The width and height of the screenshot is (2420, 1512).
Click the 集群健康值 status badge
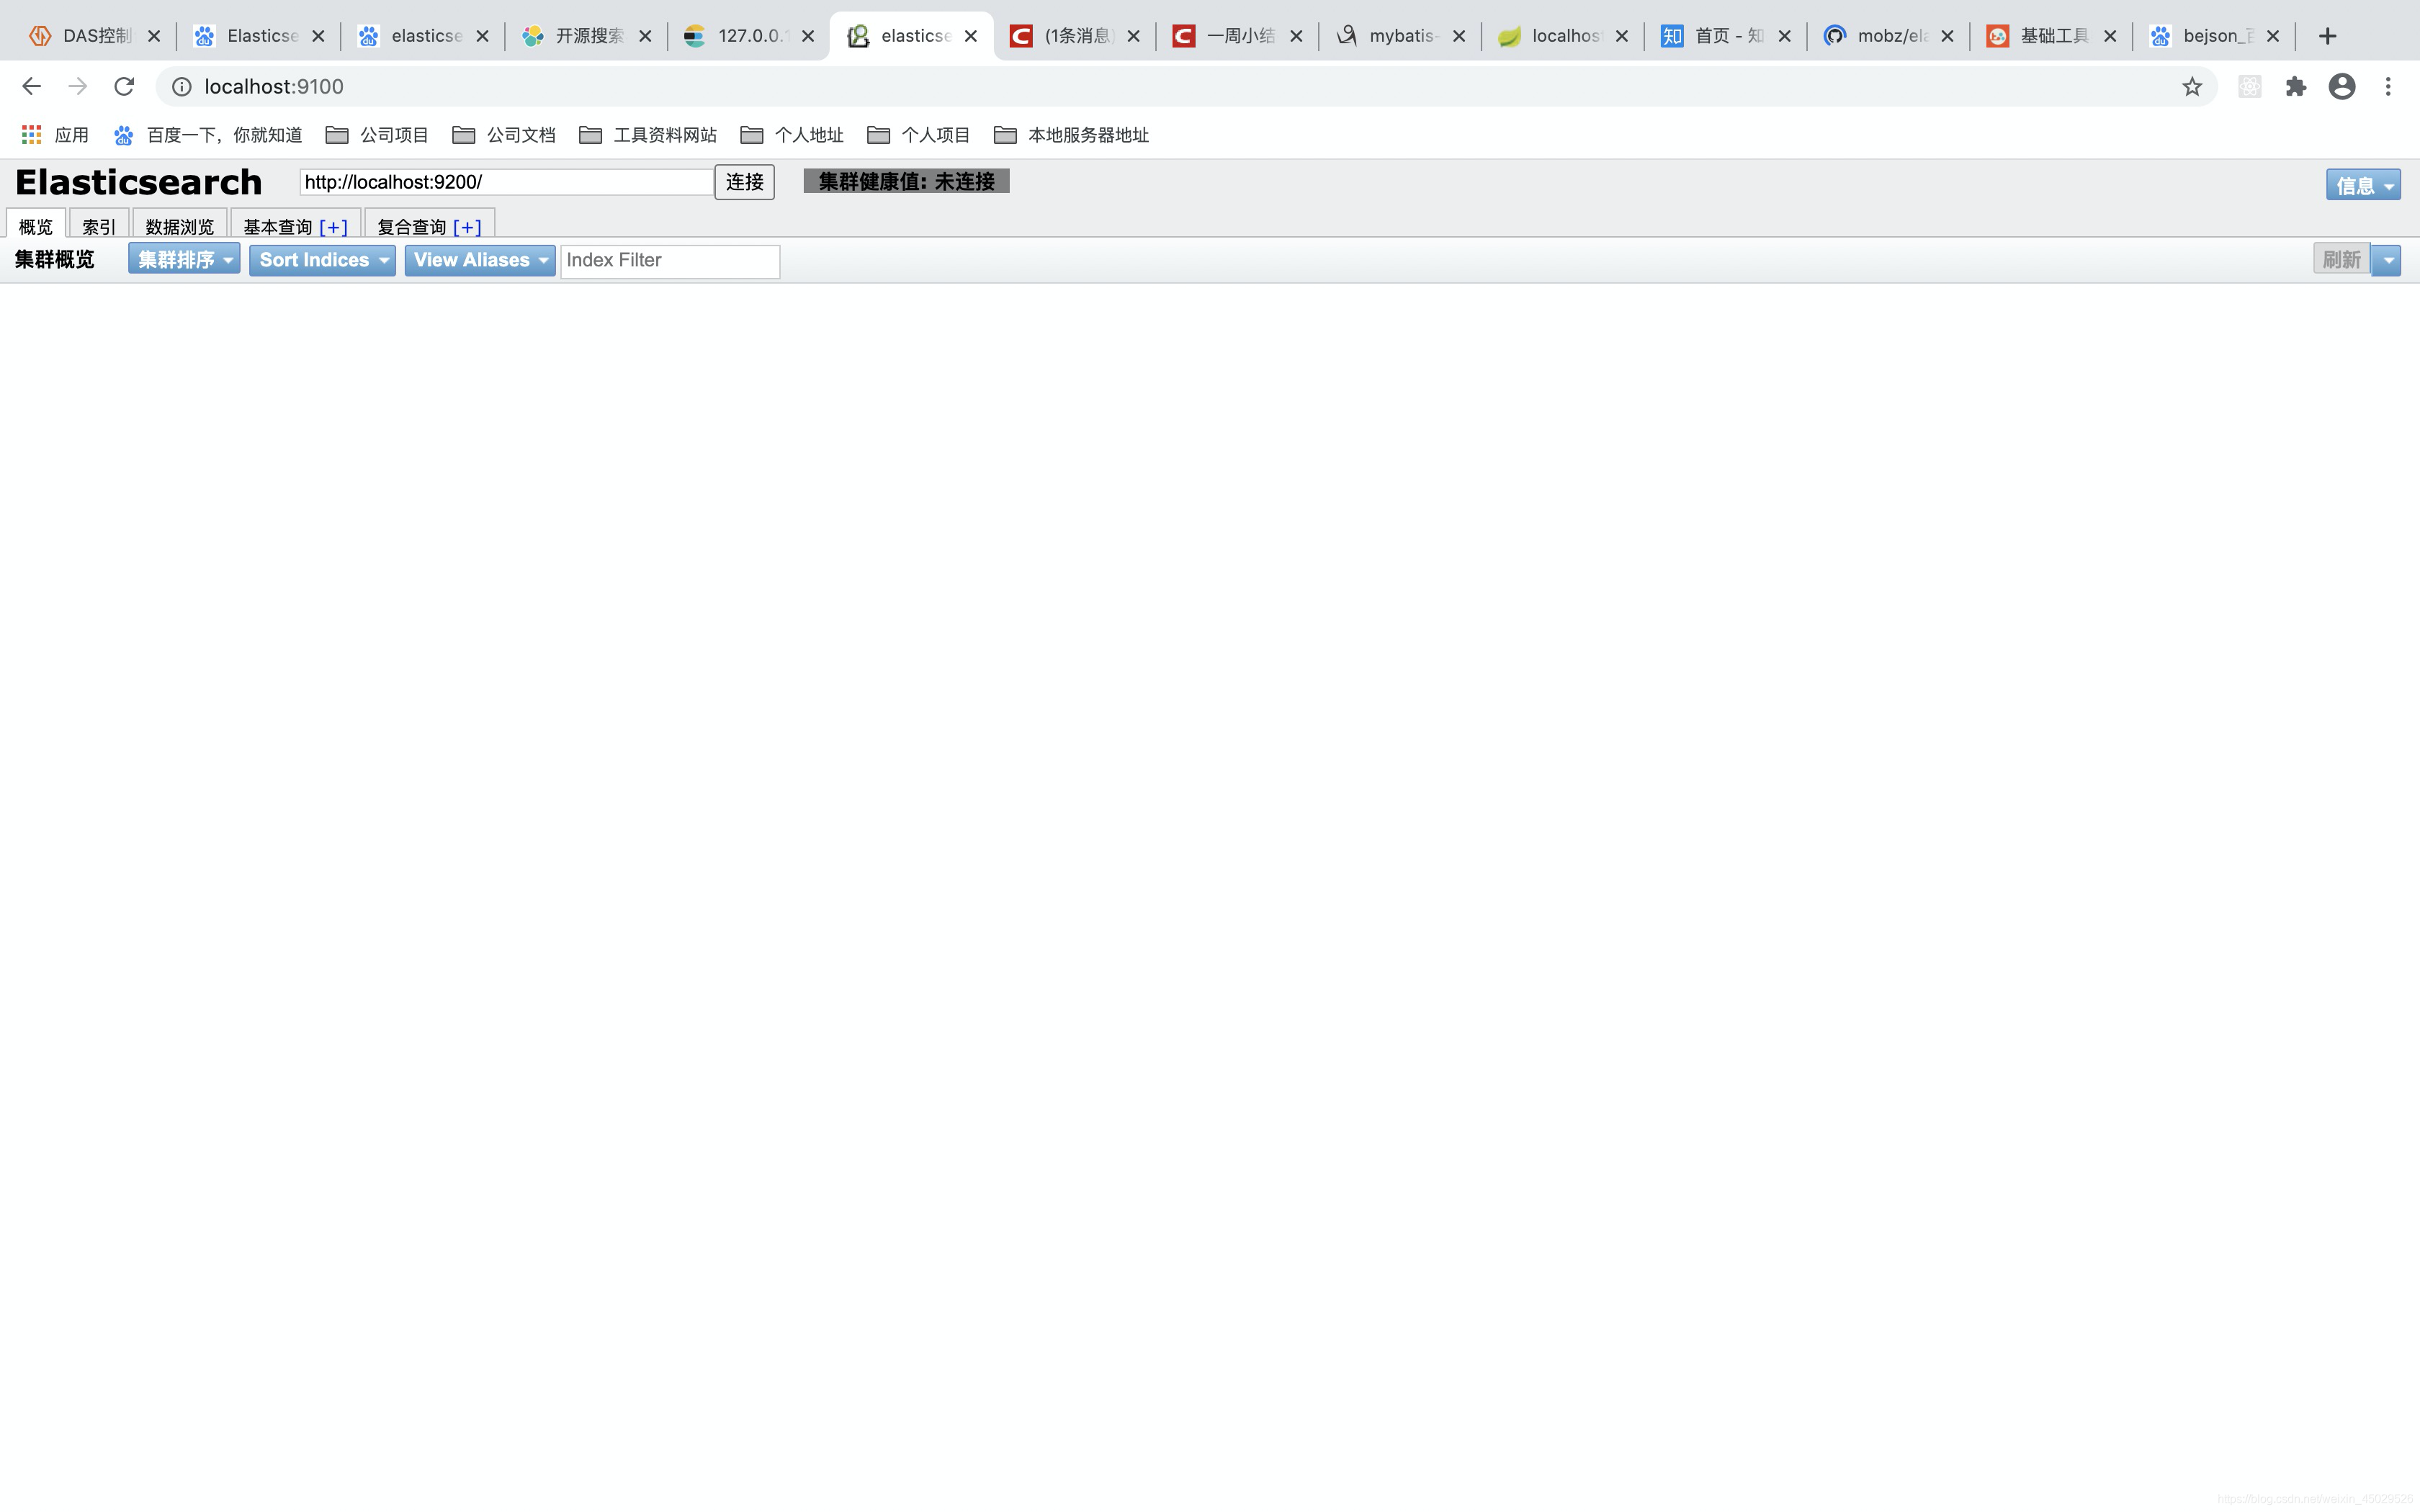tap(906, 181)
